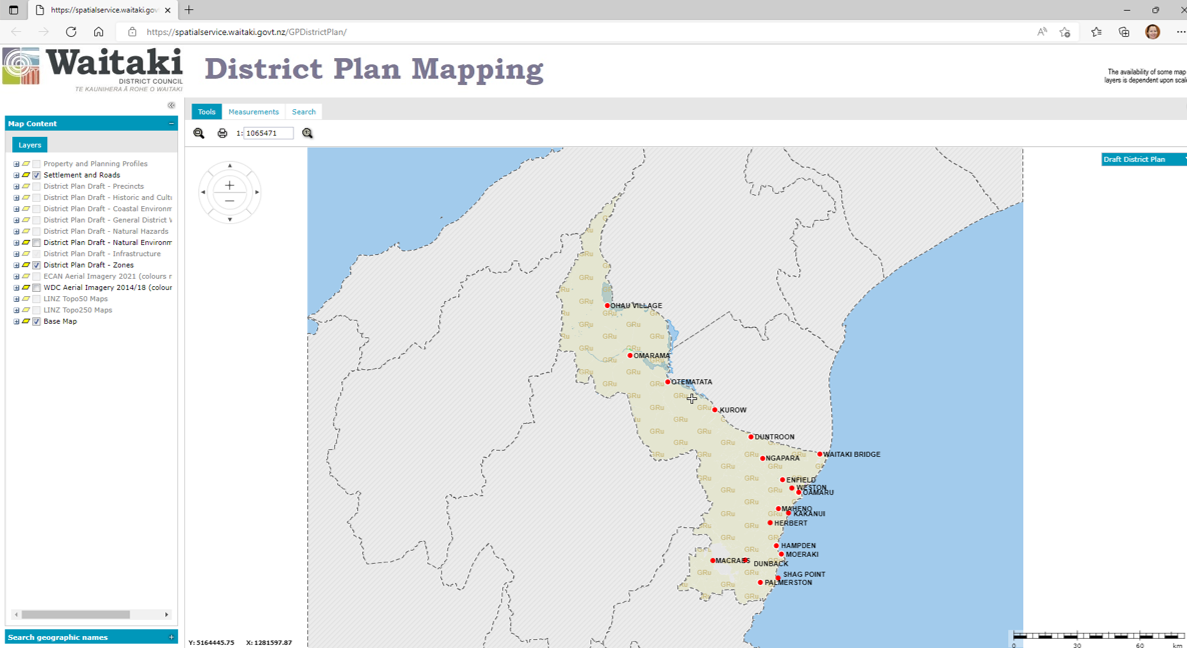Click the KUROW town marker on map
This screenshot has height=652, width=1187.
(715, 410)
